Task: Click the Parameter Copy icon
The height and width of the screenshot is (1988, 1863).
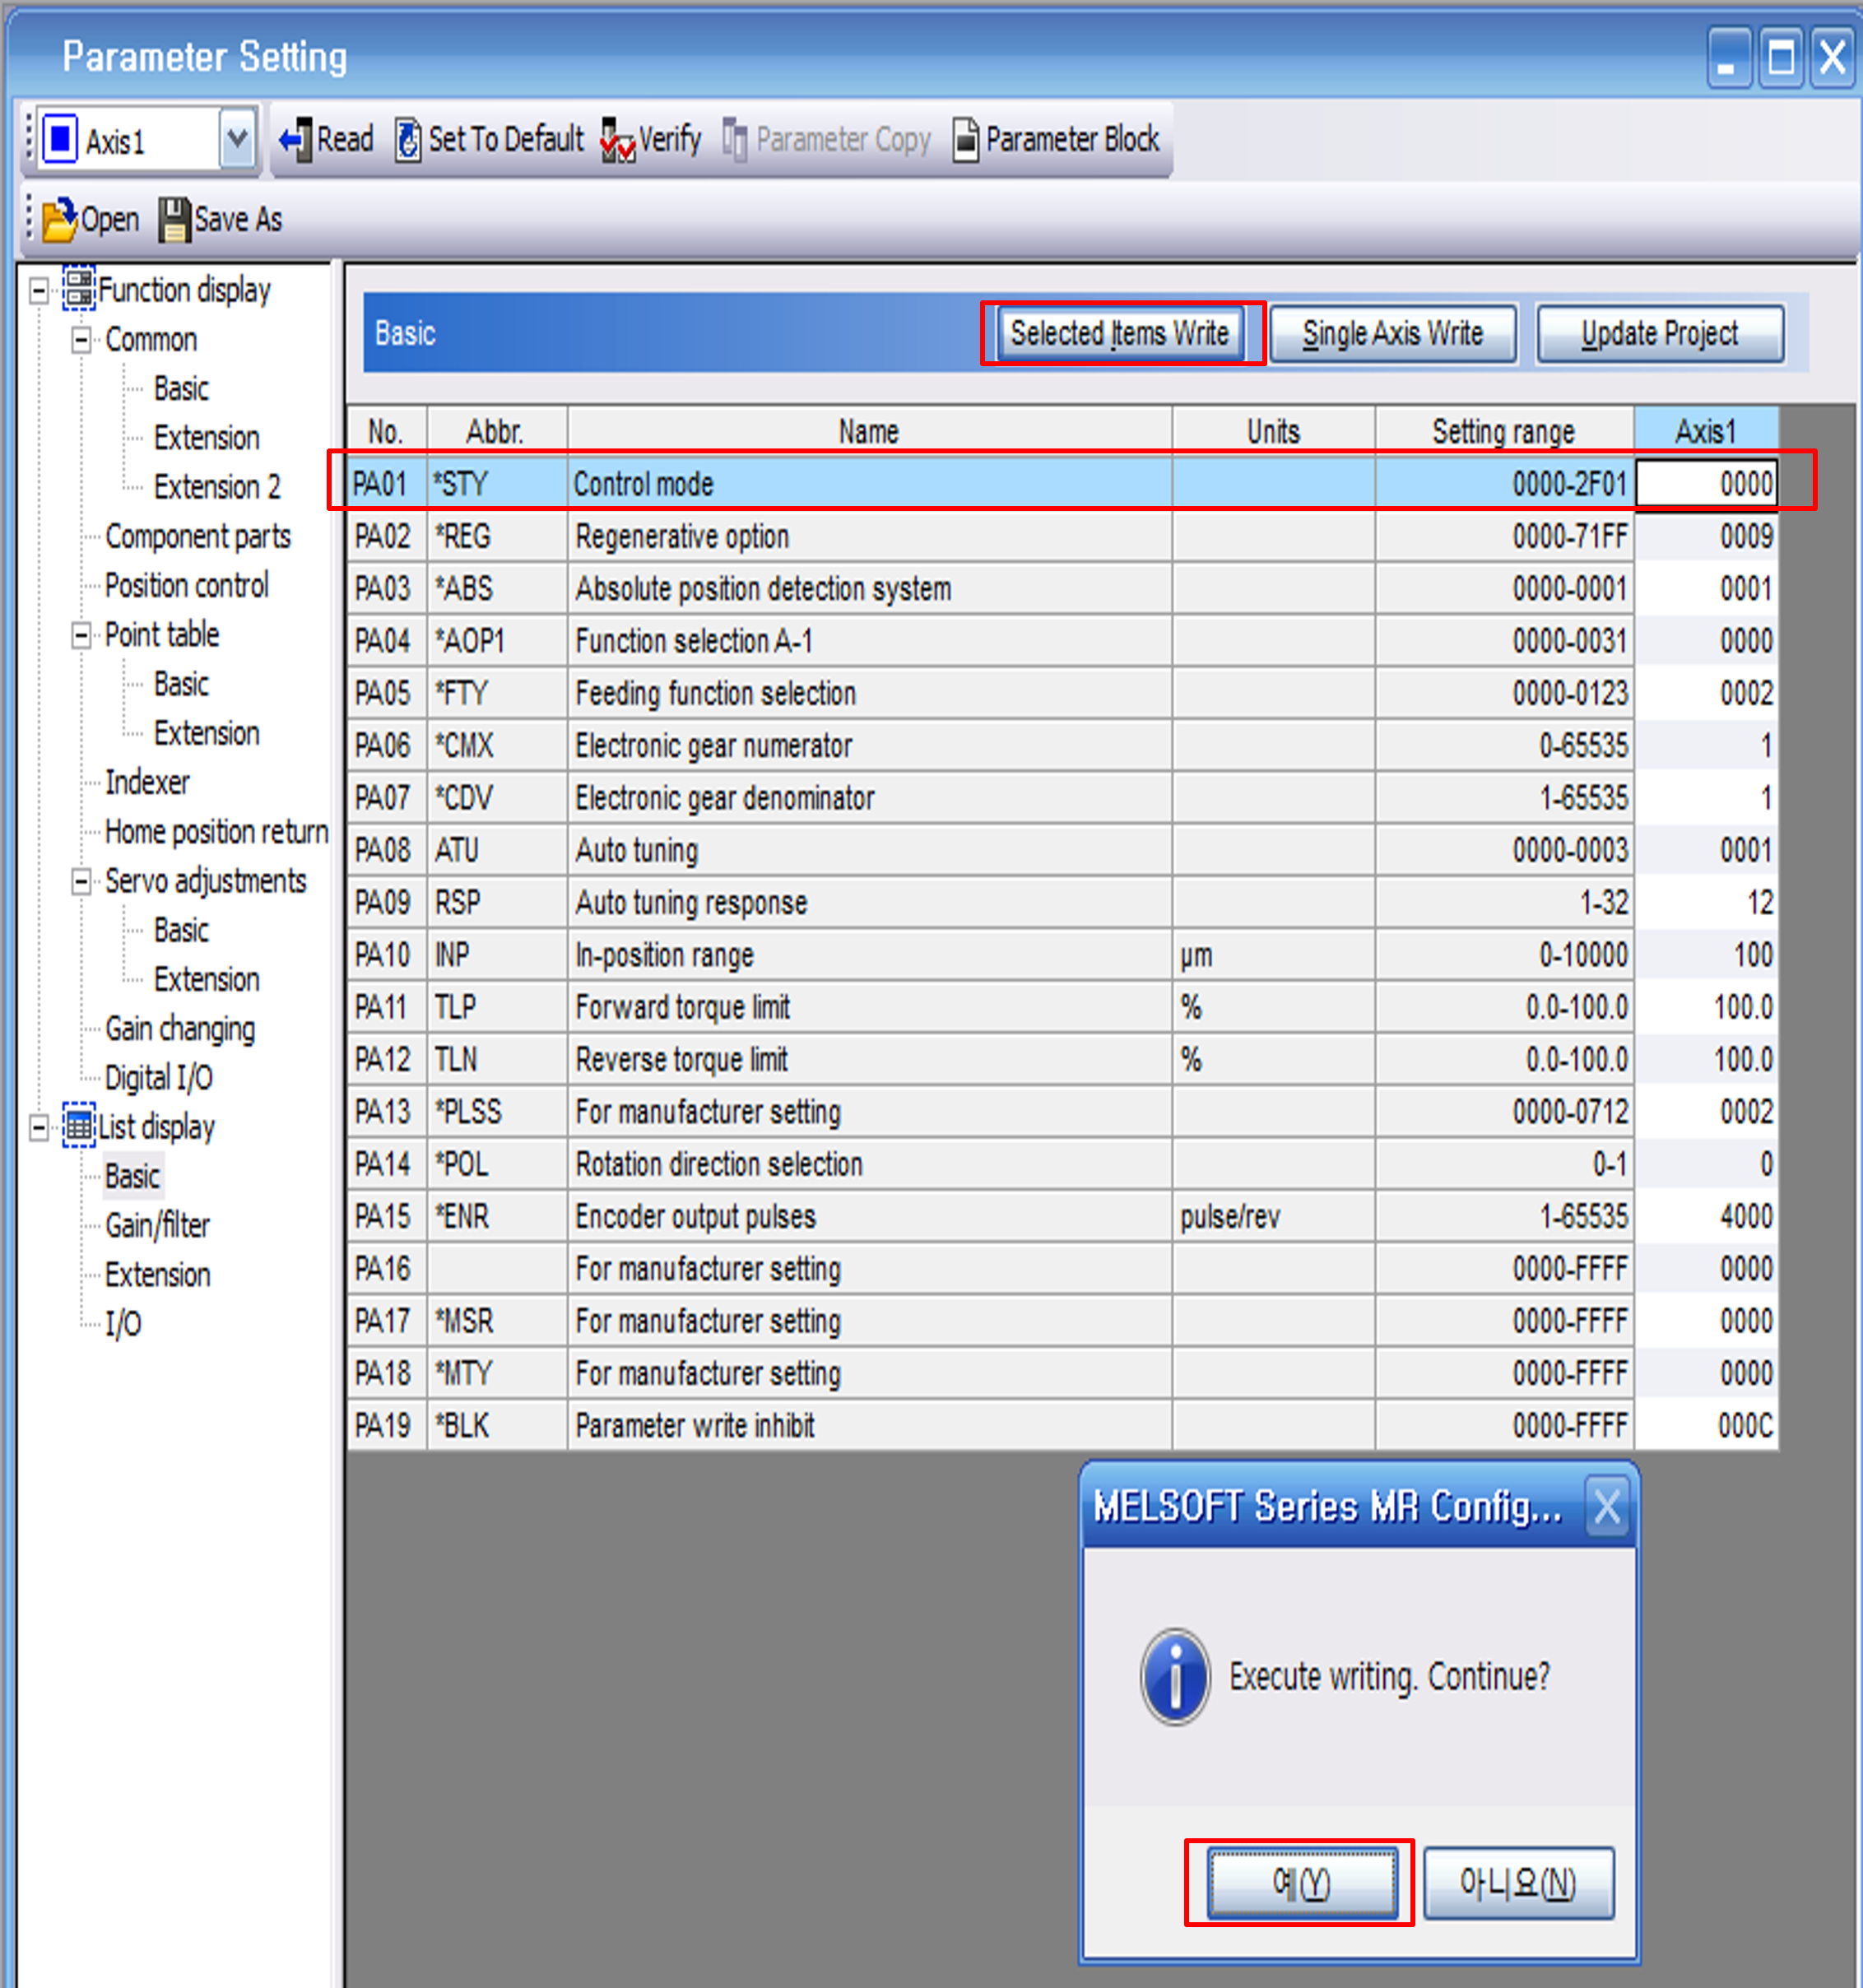Action: pos(735,140)
